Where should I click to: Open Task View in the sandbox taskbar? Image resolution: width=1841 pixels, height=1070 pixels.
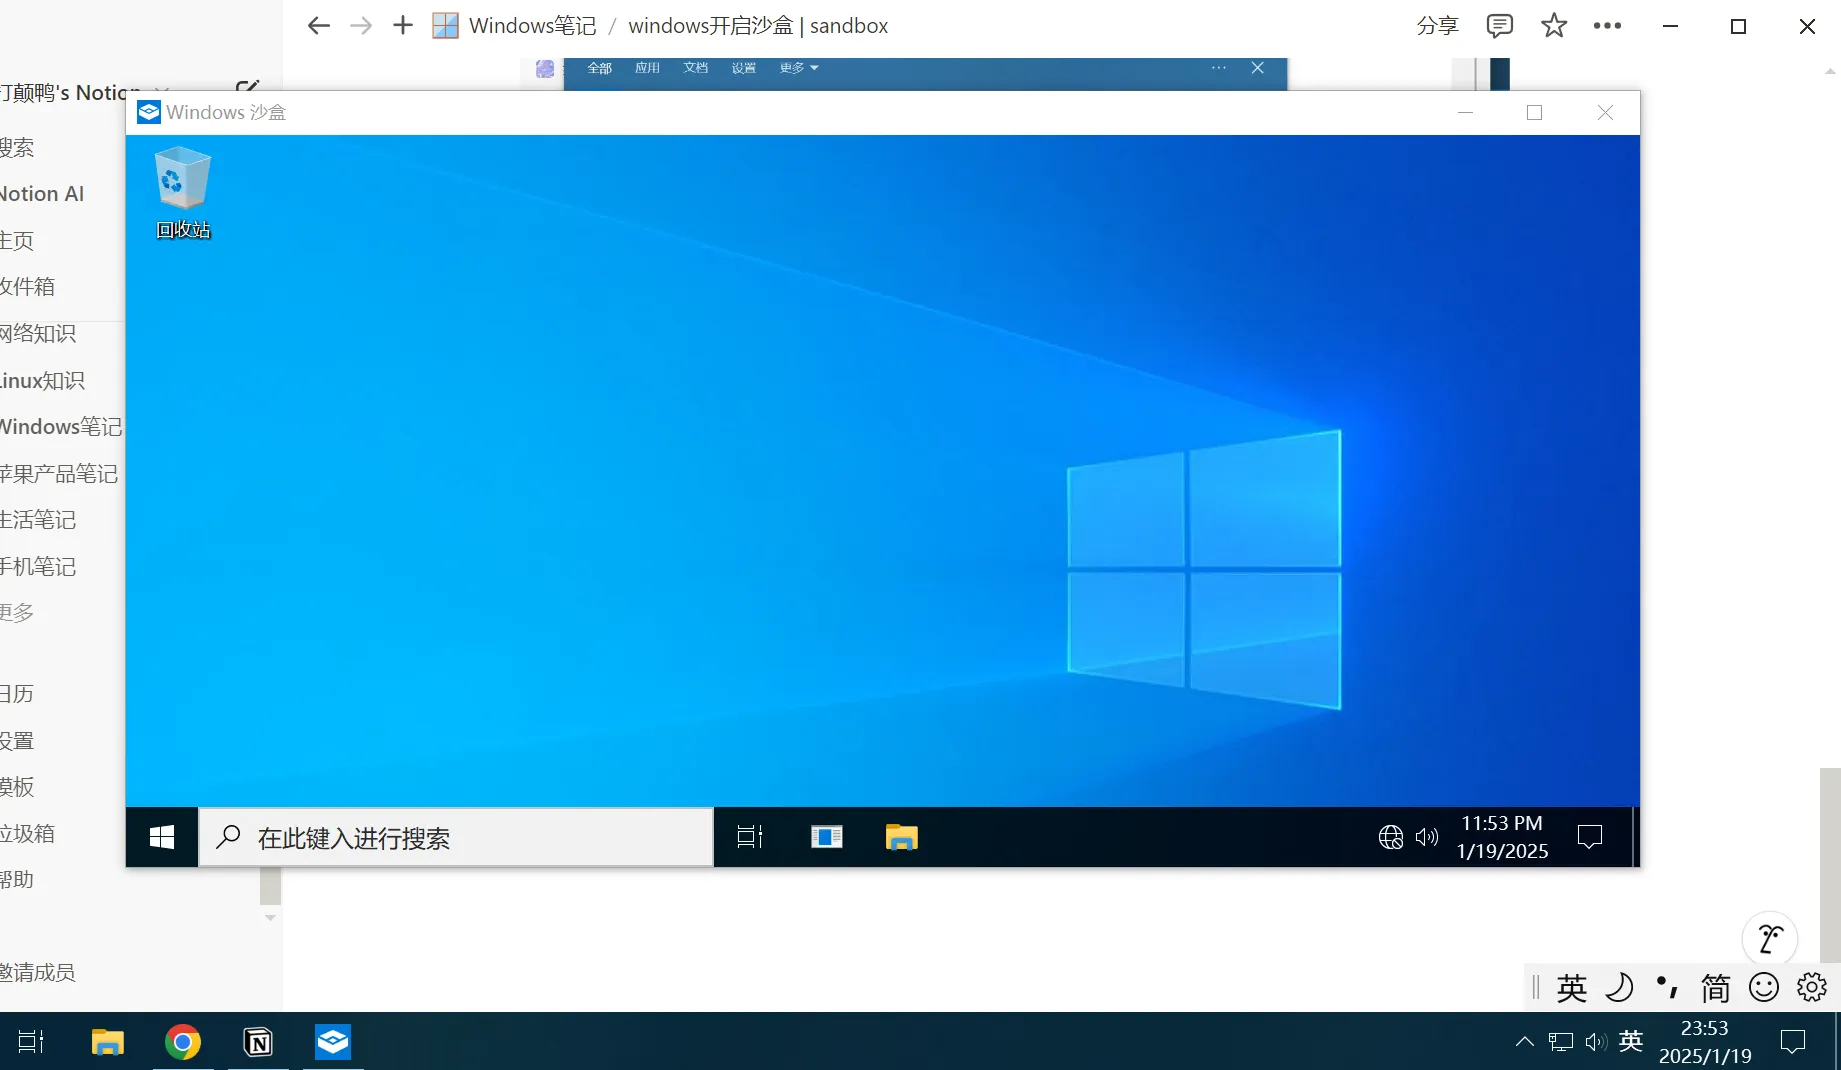click(x=748, y=837)
